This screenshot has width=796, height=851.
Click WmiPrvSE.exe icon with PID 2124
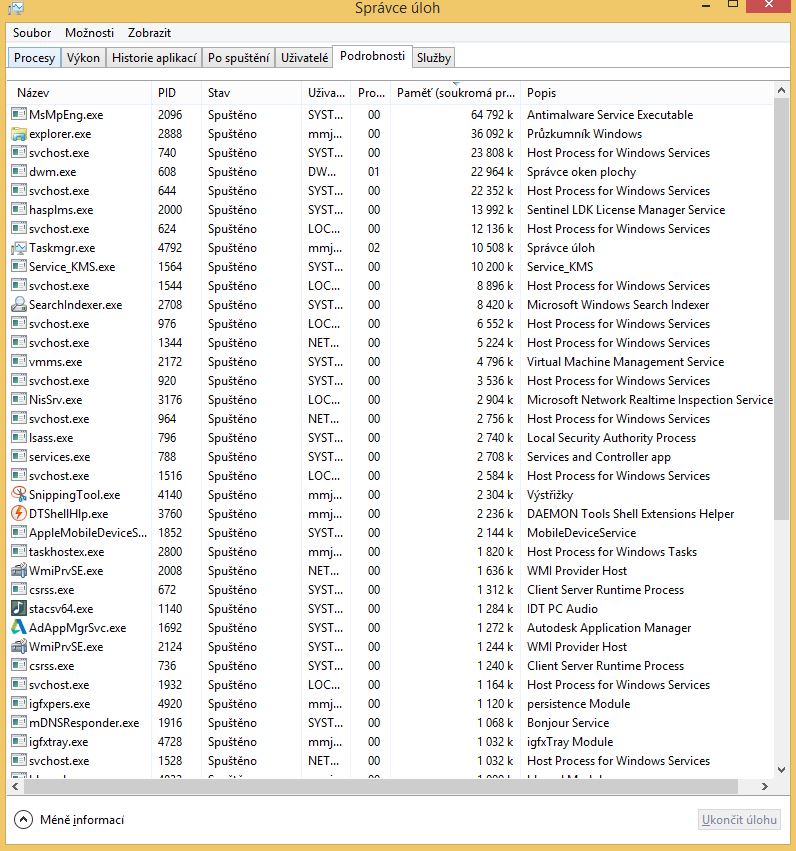[19, 646]
